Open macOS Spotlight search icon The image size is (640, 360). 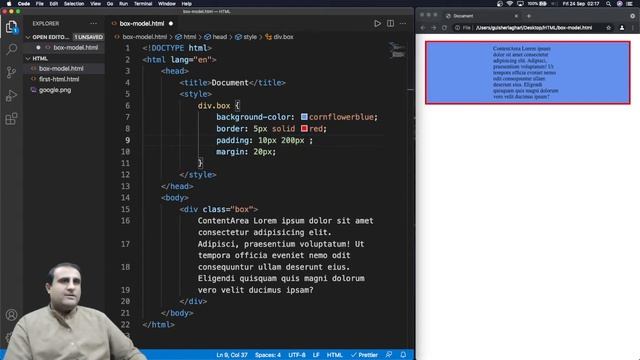(608, 4)
